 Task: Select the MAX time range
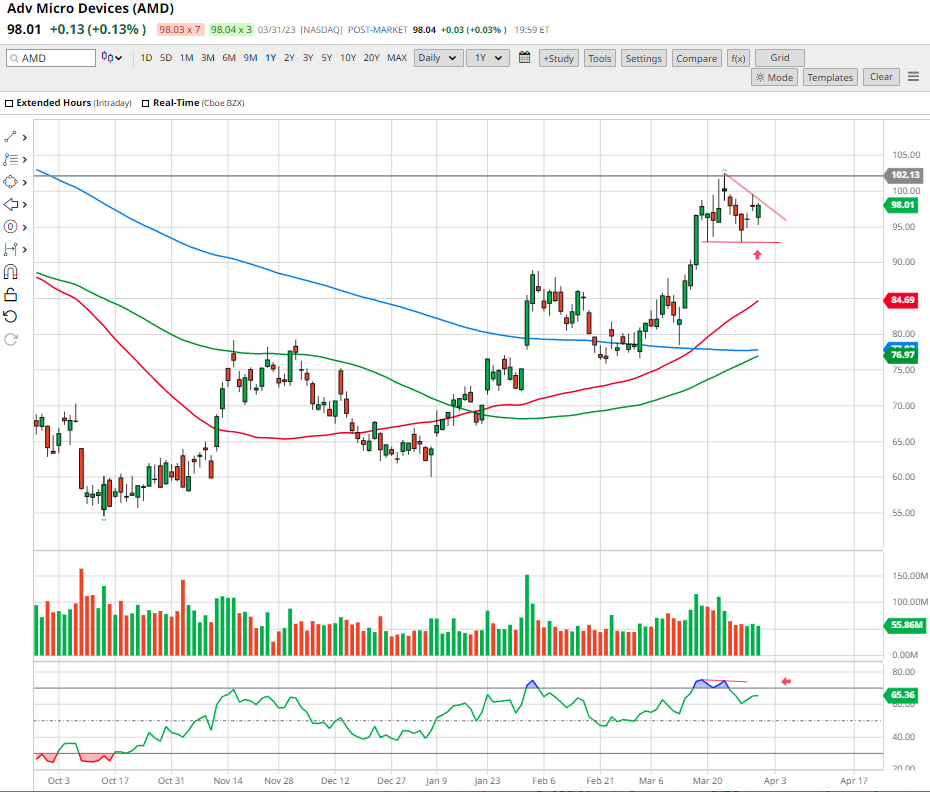tap(397, 58)
